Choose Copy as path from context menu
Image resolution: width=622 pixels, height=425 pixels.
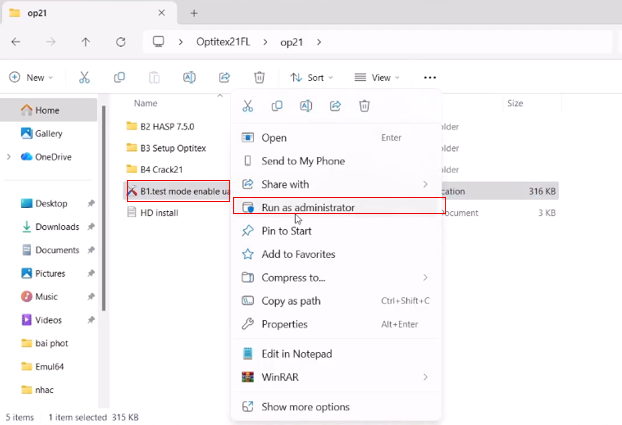click(291, 301)
